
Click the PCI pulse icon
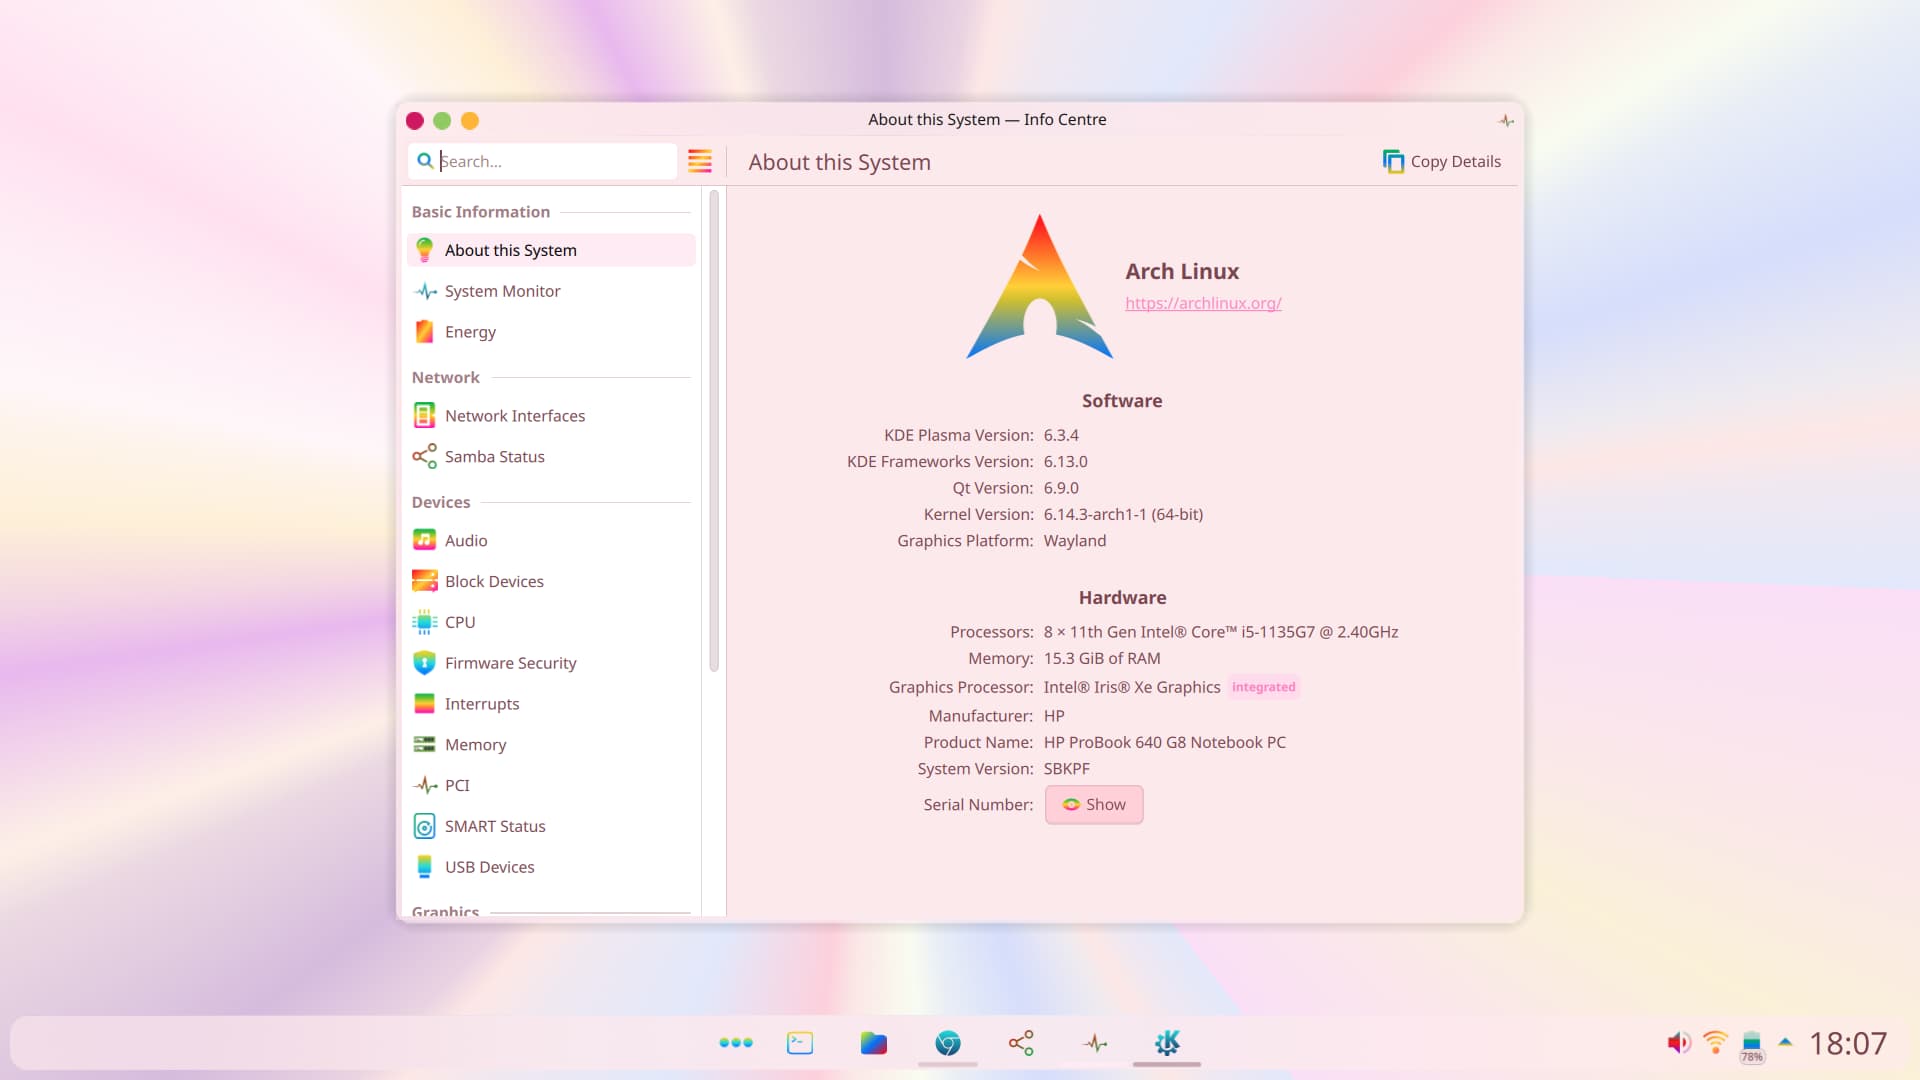pyautogui.click(x=424, y=785)
